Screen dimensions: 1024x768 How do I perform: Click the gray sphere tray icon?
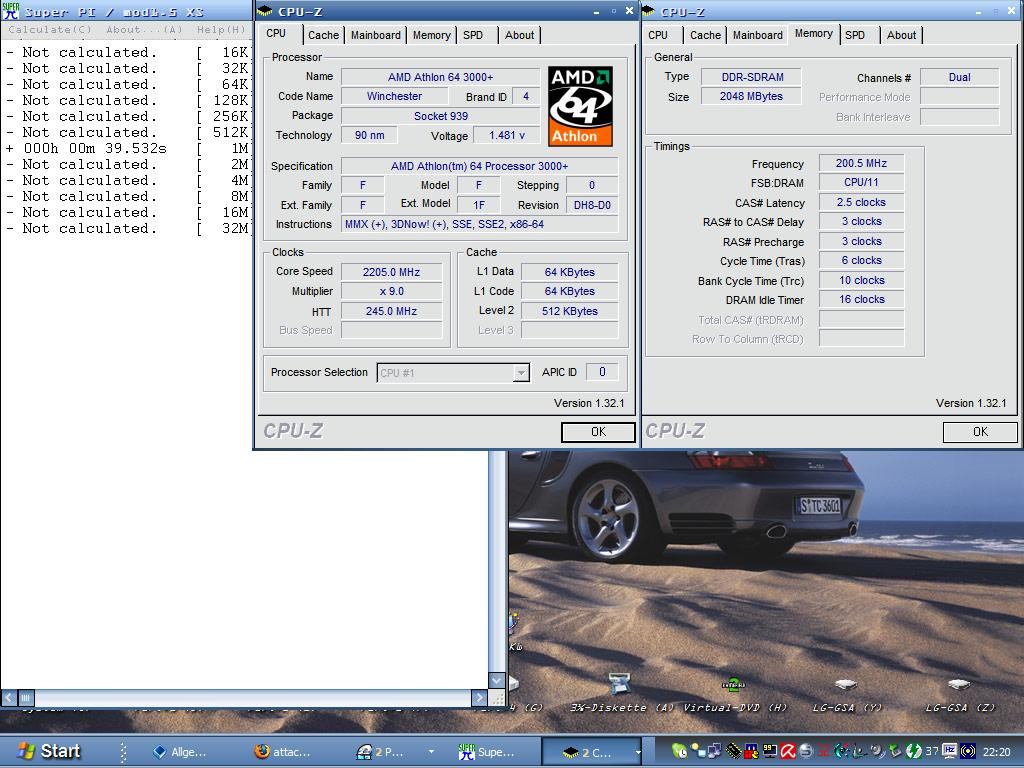[805, 751]
